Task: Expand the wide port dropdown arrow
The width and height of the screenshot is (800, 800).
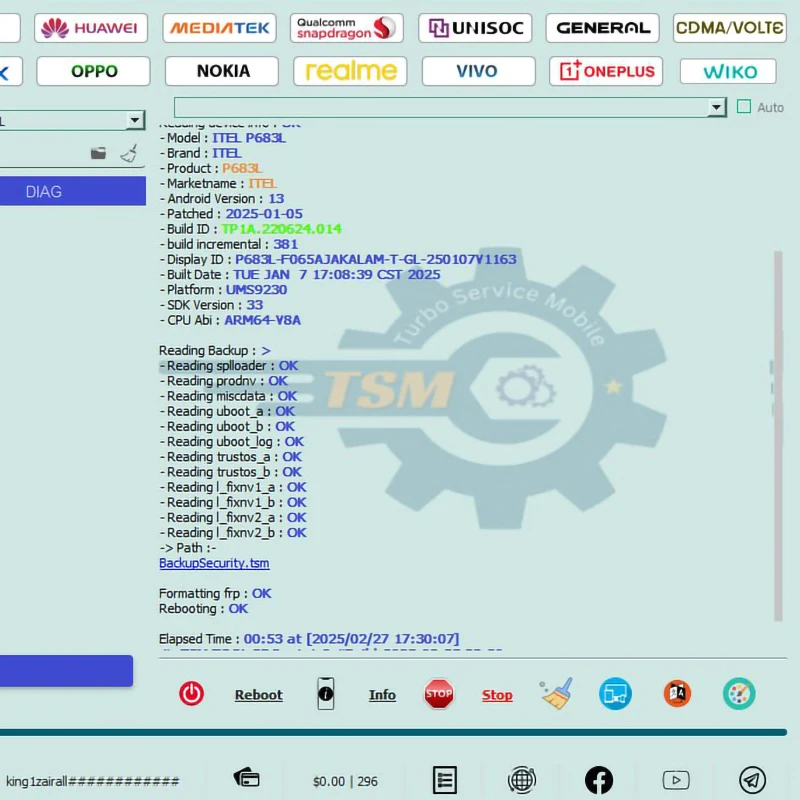Action: 717,108
